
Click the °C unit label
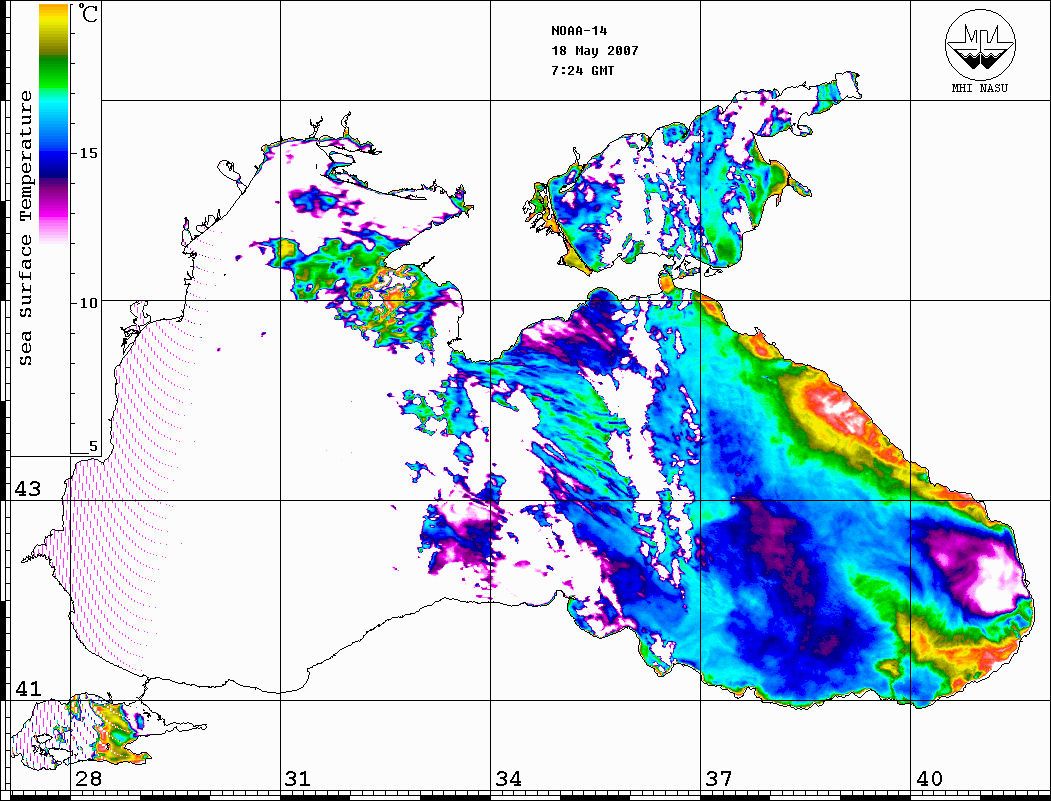[86, 13]
